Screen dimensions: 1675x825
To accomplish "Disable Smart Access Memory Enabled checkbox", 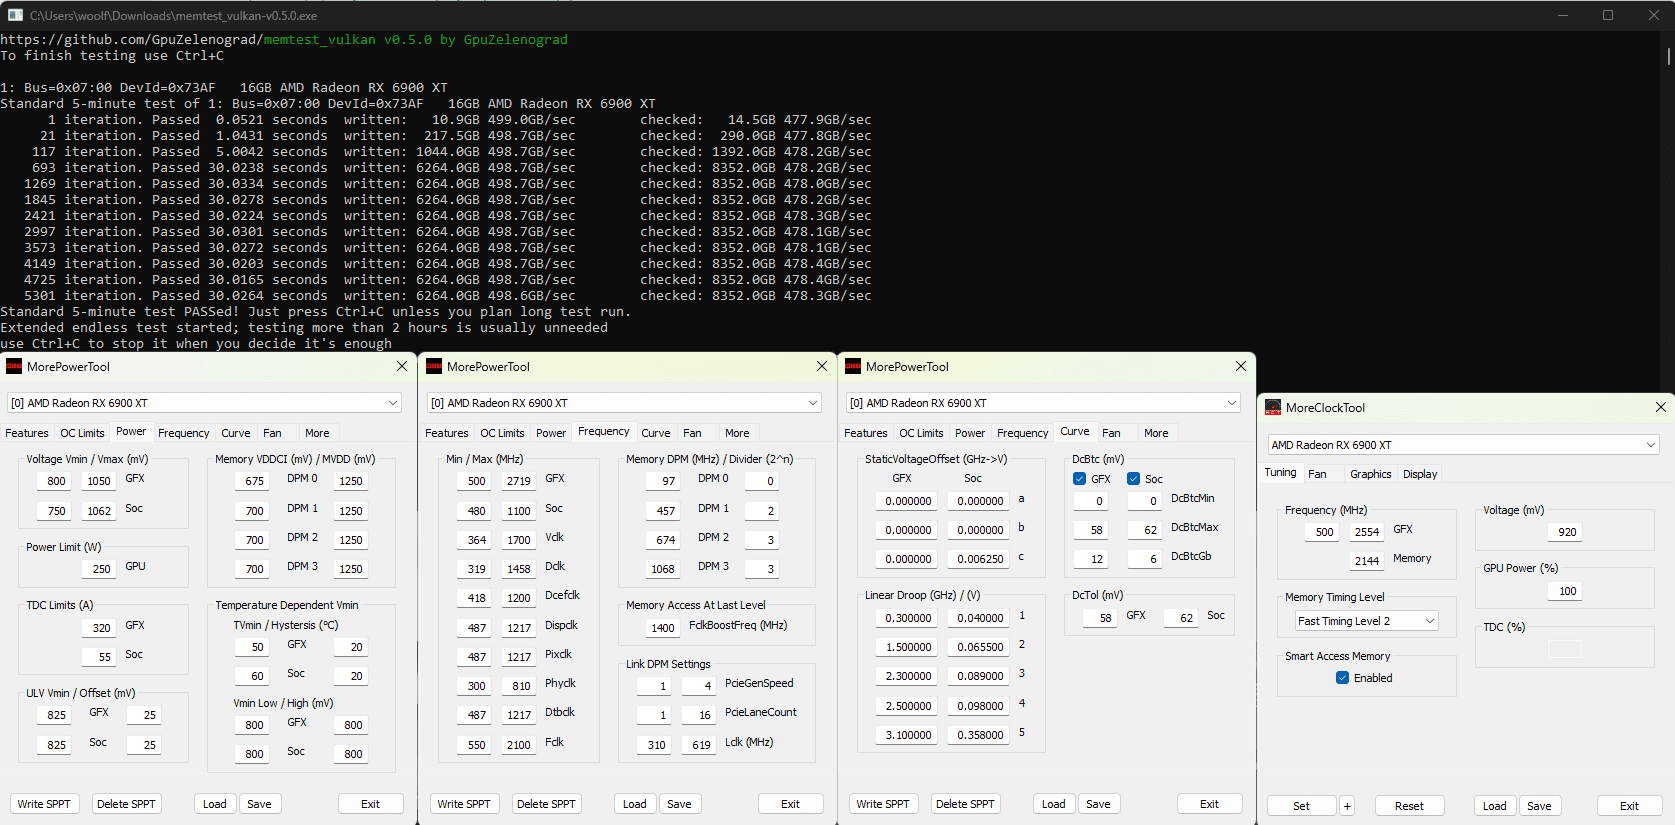I will [1342, 678].
